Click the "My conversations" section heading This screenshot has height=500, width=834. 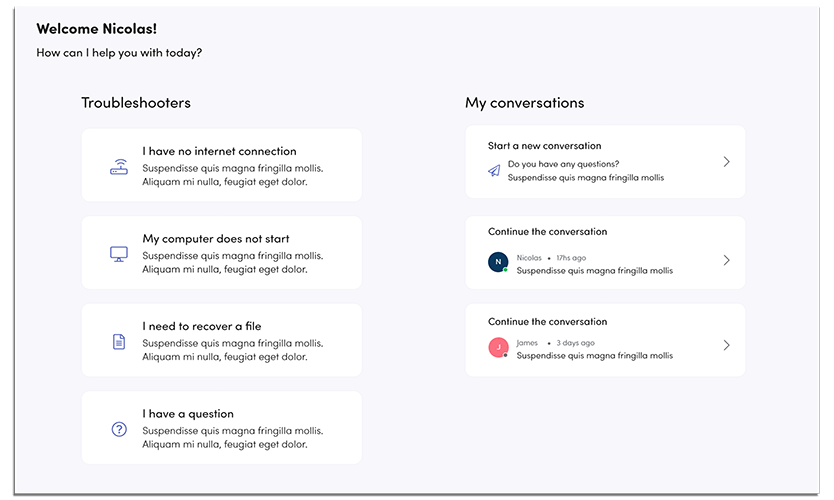pos(524,103)
